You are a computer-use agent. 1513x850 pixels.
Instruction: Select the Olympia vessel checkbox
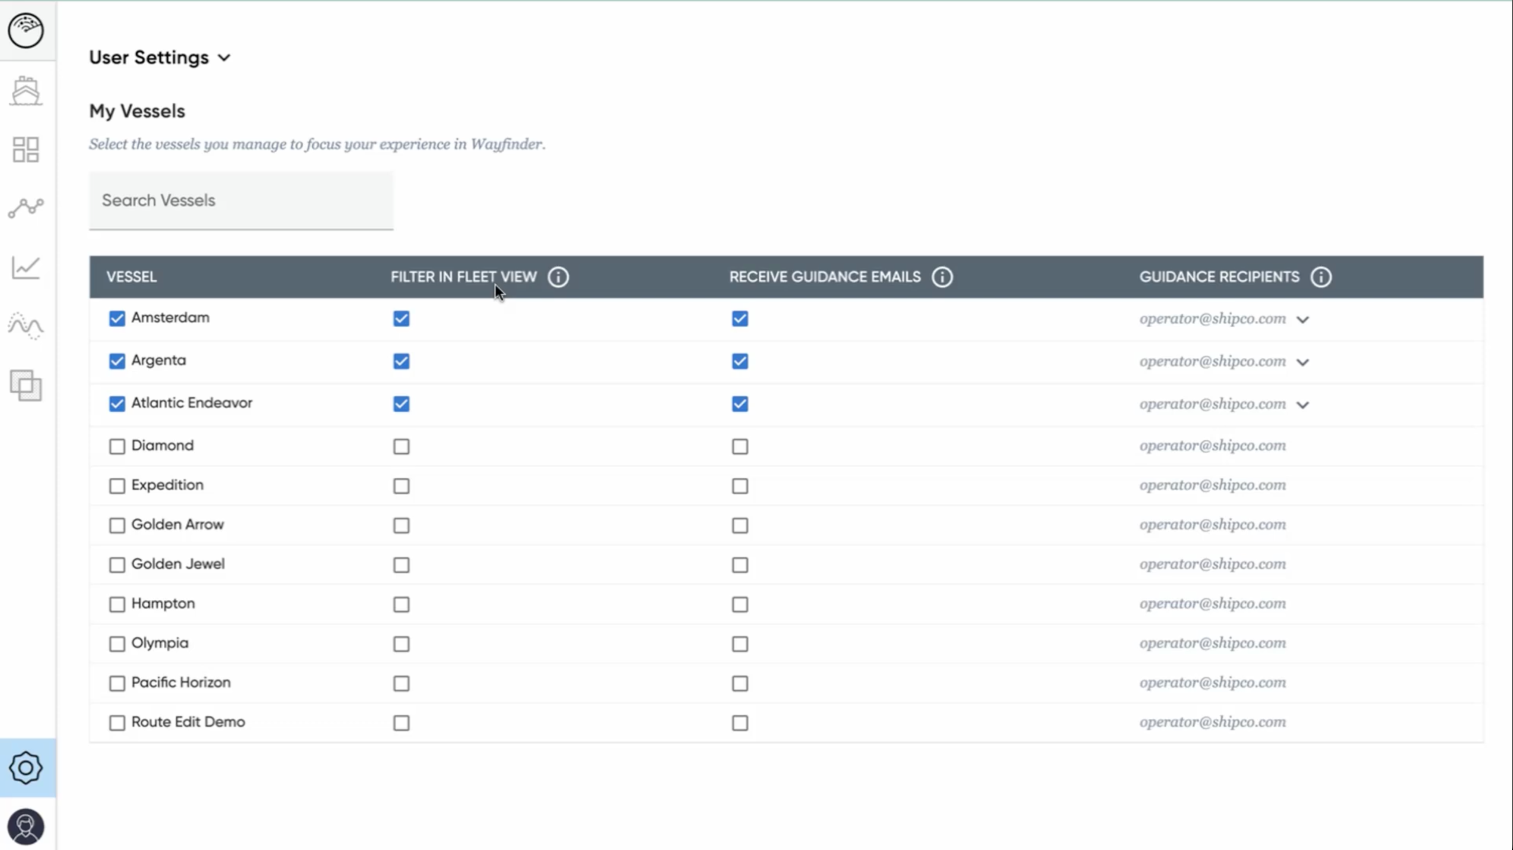[117, 644]
